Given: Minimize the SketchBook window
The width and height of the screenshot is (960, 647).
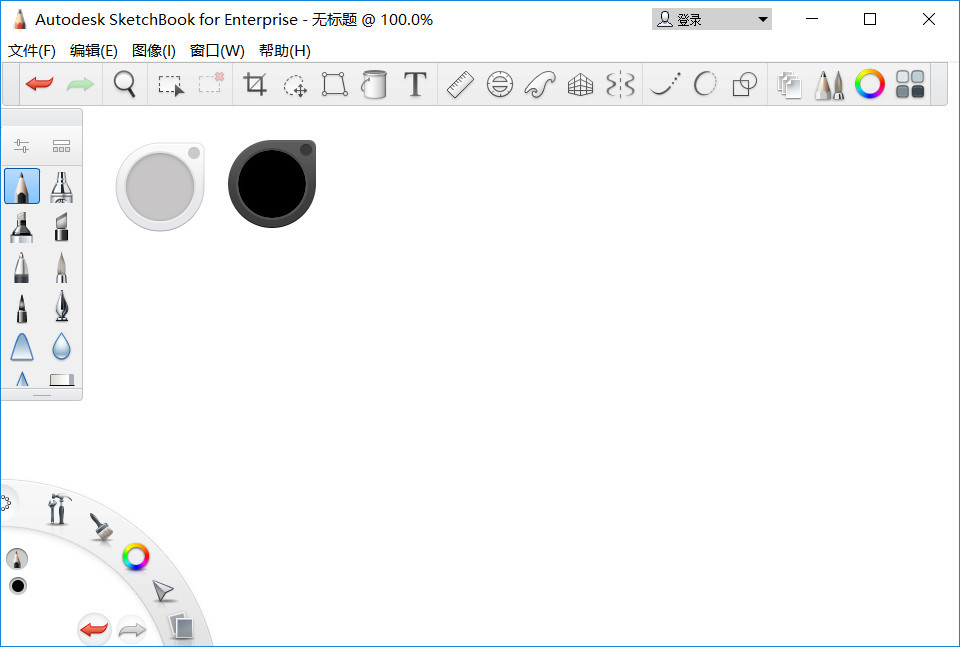Looking at the screenshot, I should pos(812,19).
